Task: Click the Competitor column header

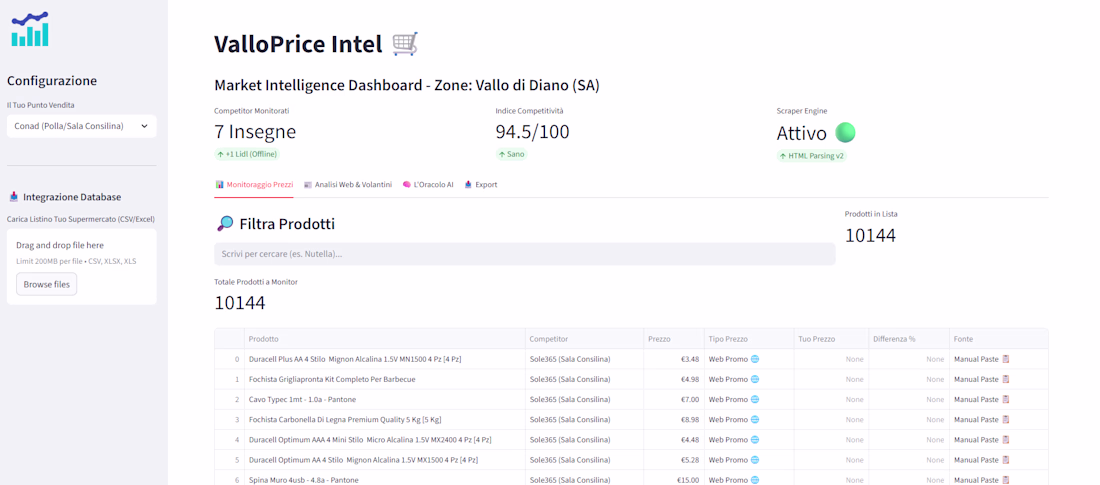Action: click(584, 339)
